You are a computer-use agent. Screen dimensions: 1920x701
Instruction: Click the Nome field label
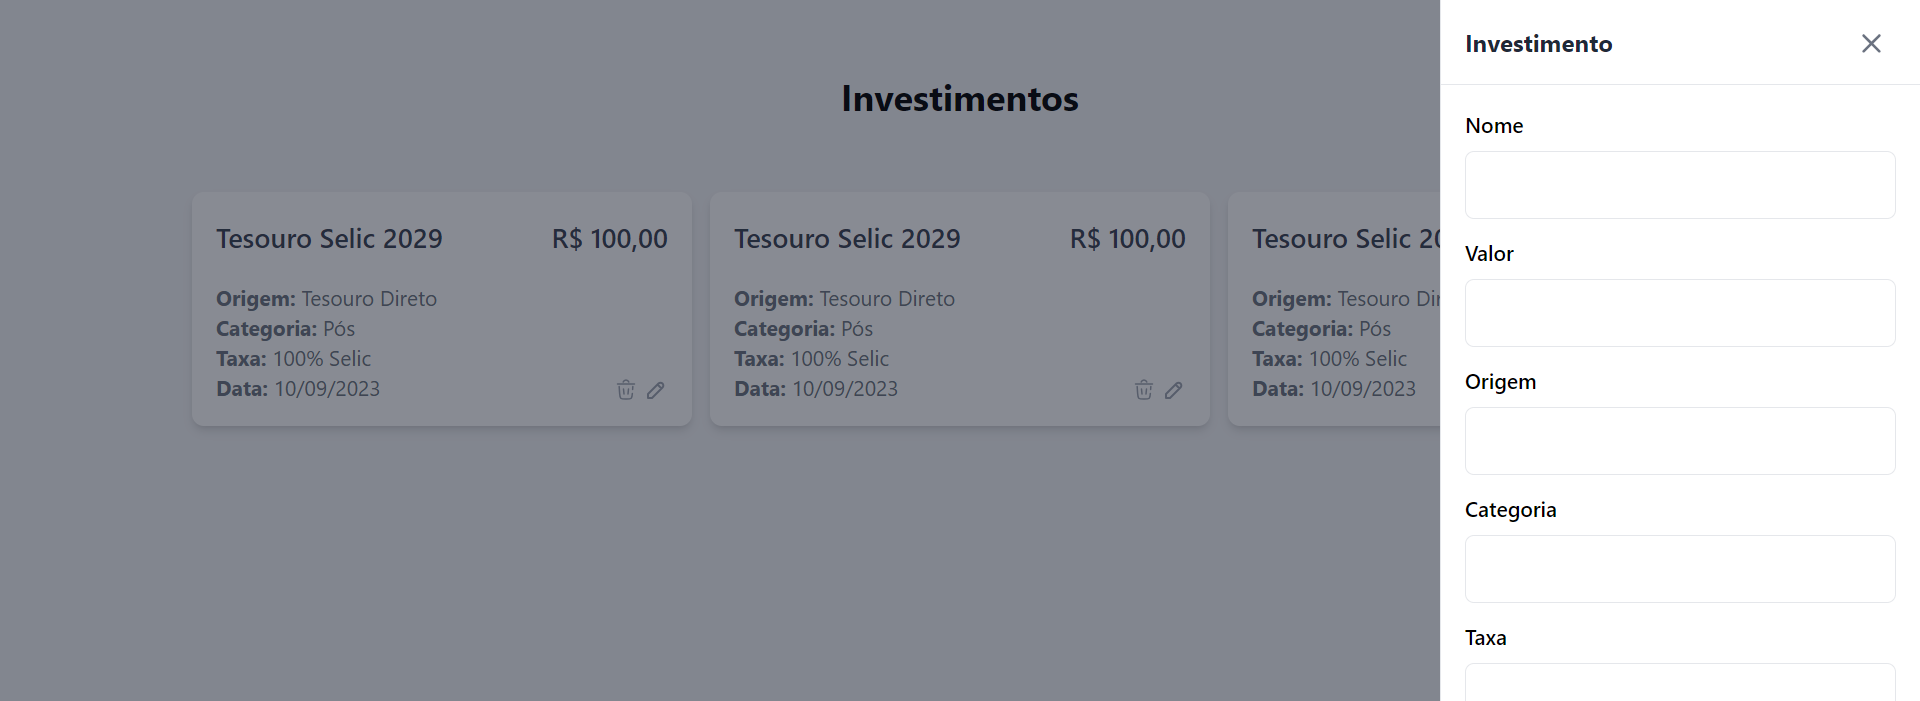[1494, 126]
